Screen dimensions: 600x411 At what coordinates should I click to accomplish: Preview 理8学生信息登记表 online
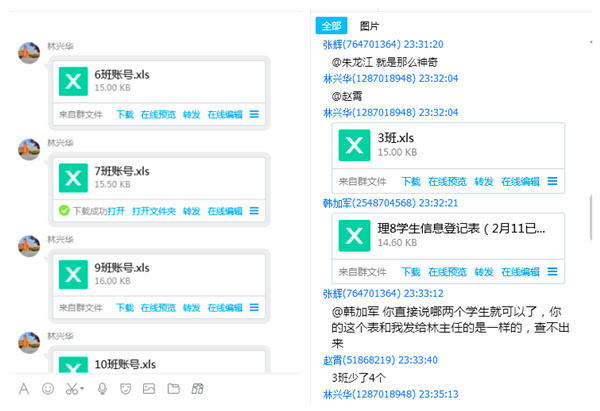coord(447,272)
